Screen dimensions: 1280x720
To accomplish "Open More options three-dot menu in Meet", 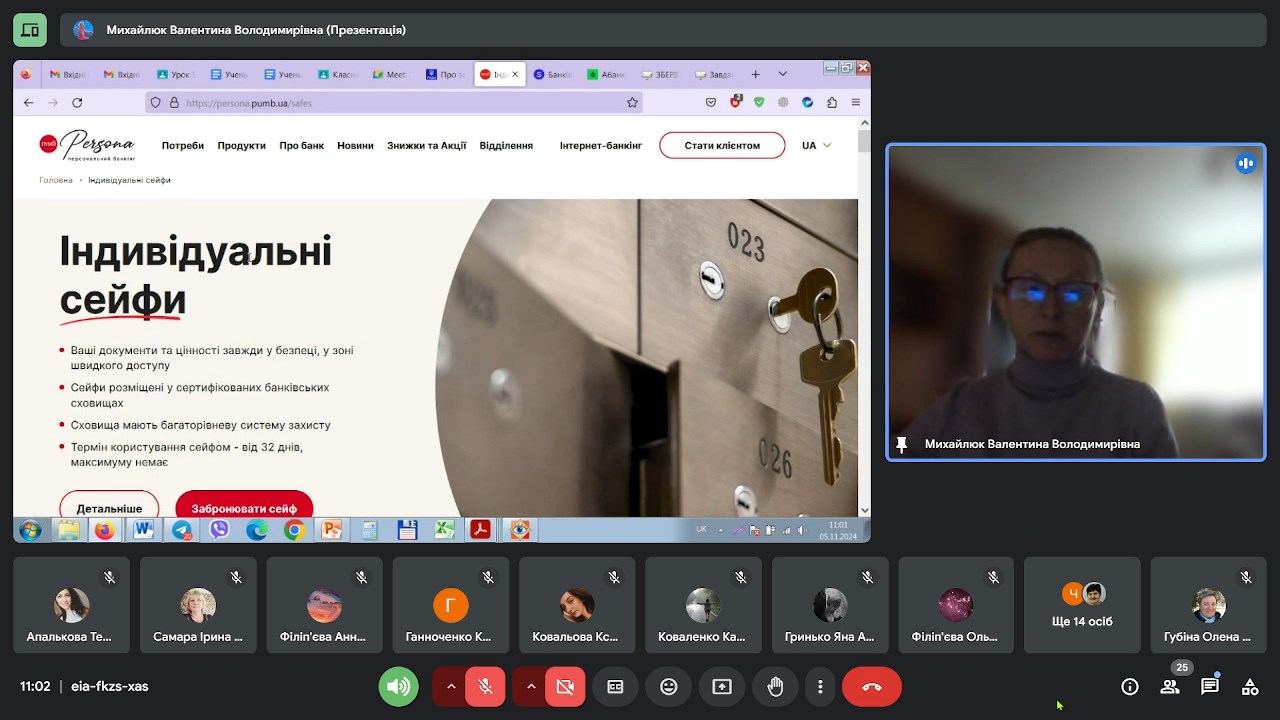I will [x=820, y=687].
